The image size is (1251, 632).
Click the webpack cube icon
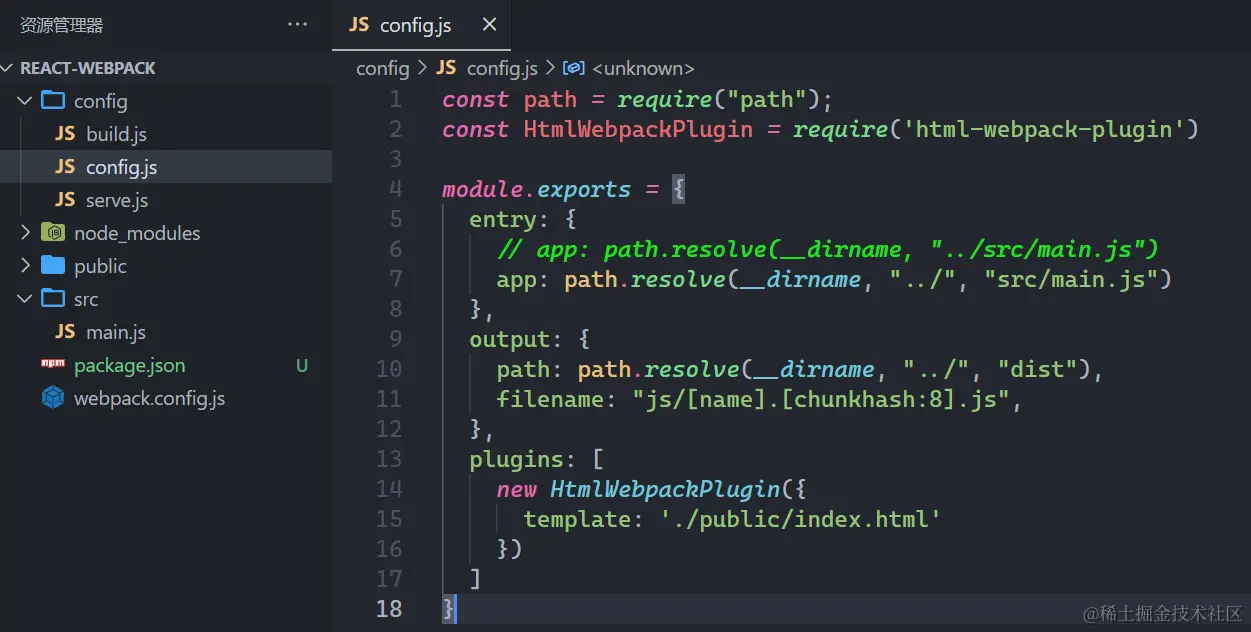(x=53, y=398)
